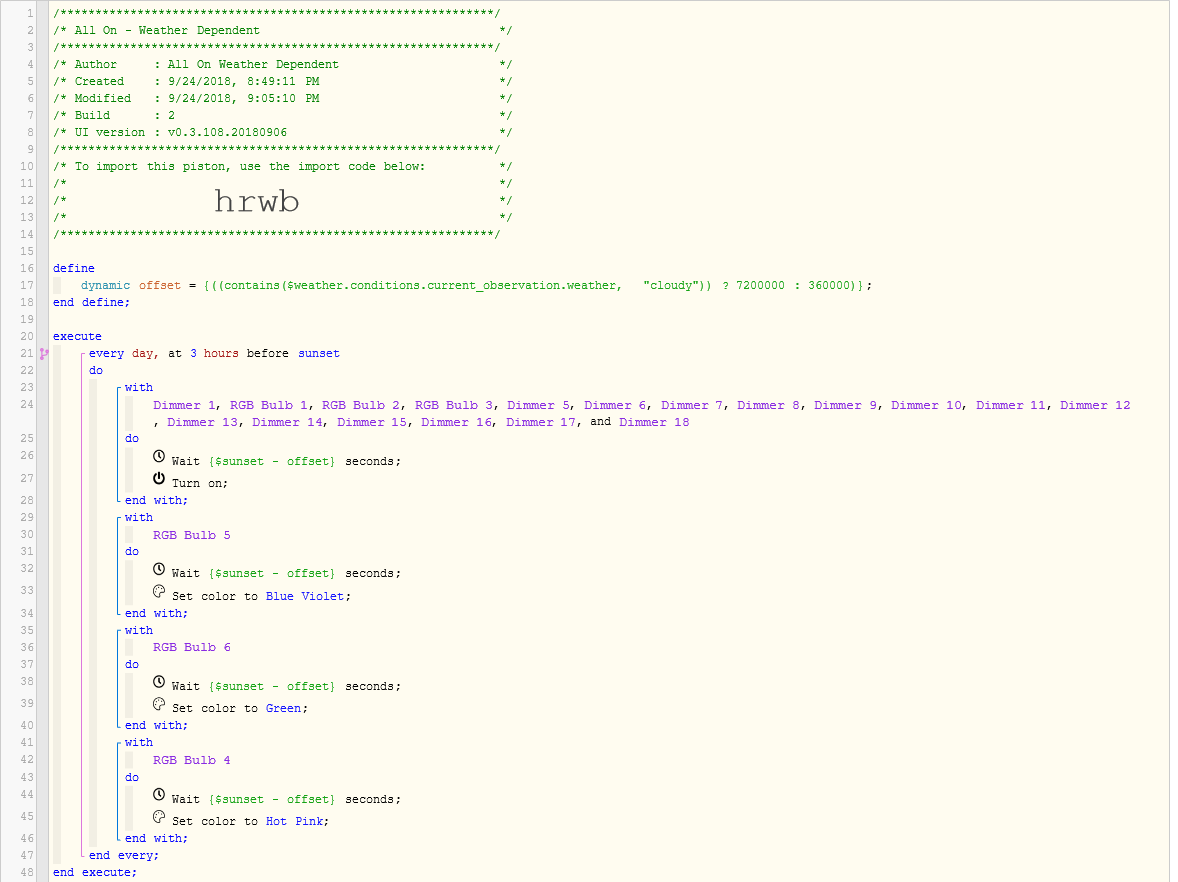Select device Dimmer 12

(1095, 405)
